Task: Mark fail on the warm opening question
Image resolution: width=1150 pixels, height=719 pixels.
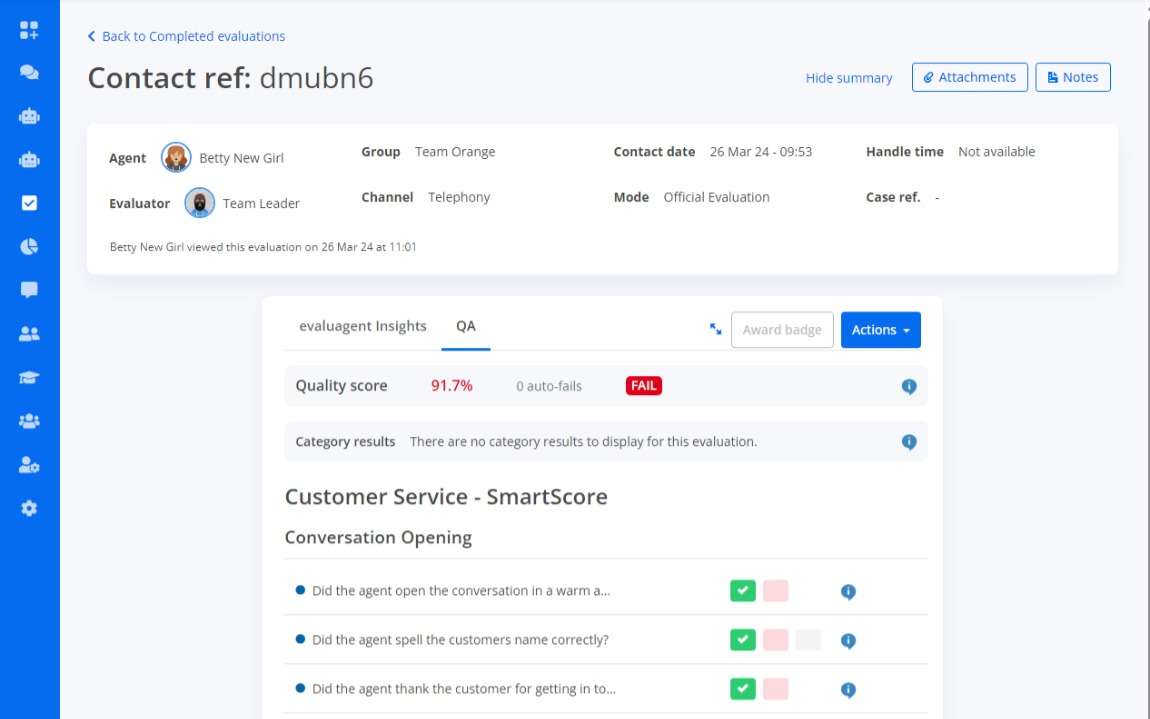Action: [776, 591]
